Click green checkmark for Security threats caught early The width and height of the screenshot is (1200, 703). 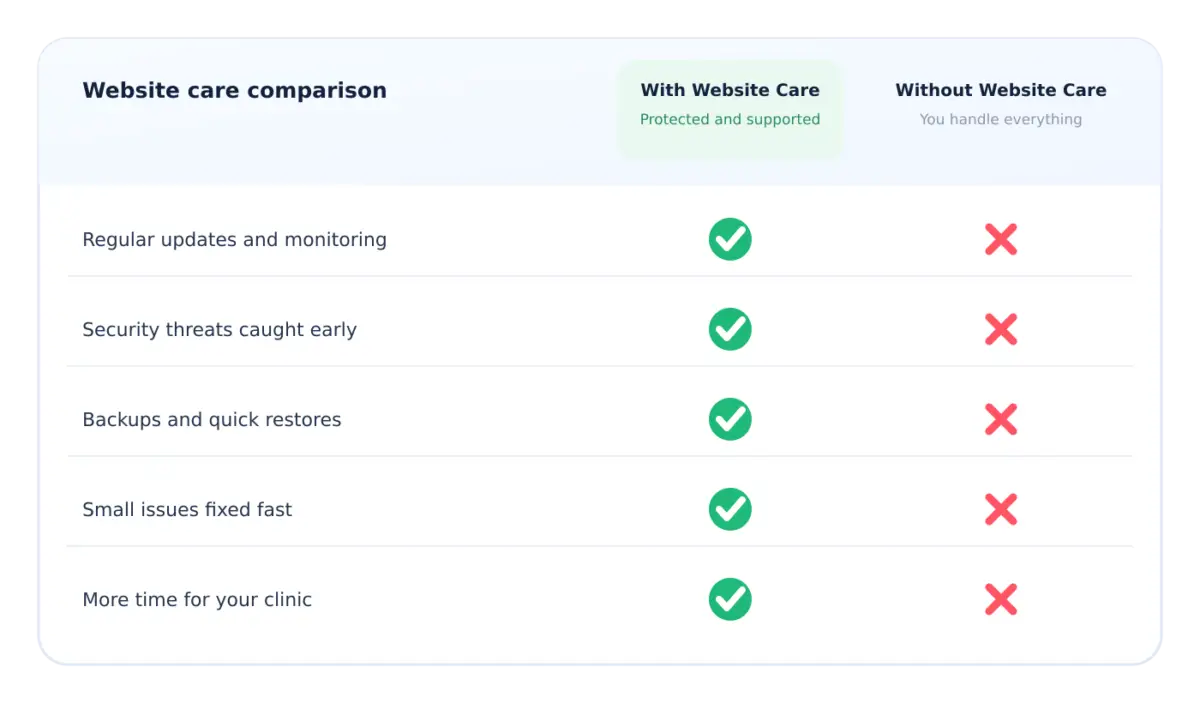click(730, 329)
